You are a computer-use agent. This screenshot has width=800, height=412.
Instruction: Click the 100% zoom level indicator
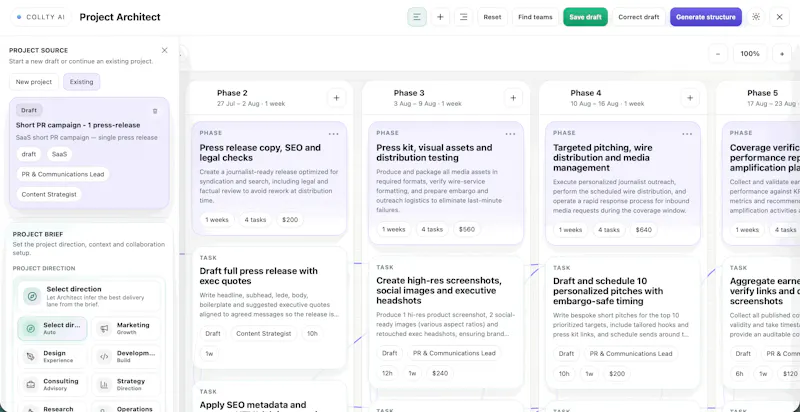[x=750, y=54]
